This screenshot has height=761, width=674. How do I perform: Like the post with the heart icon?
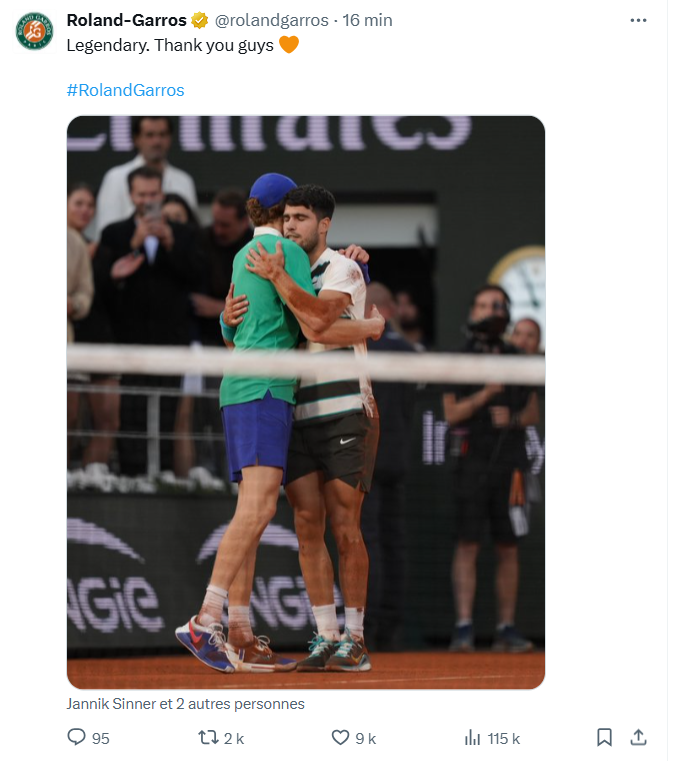point(340,738)
